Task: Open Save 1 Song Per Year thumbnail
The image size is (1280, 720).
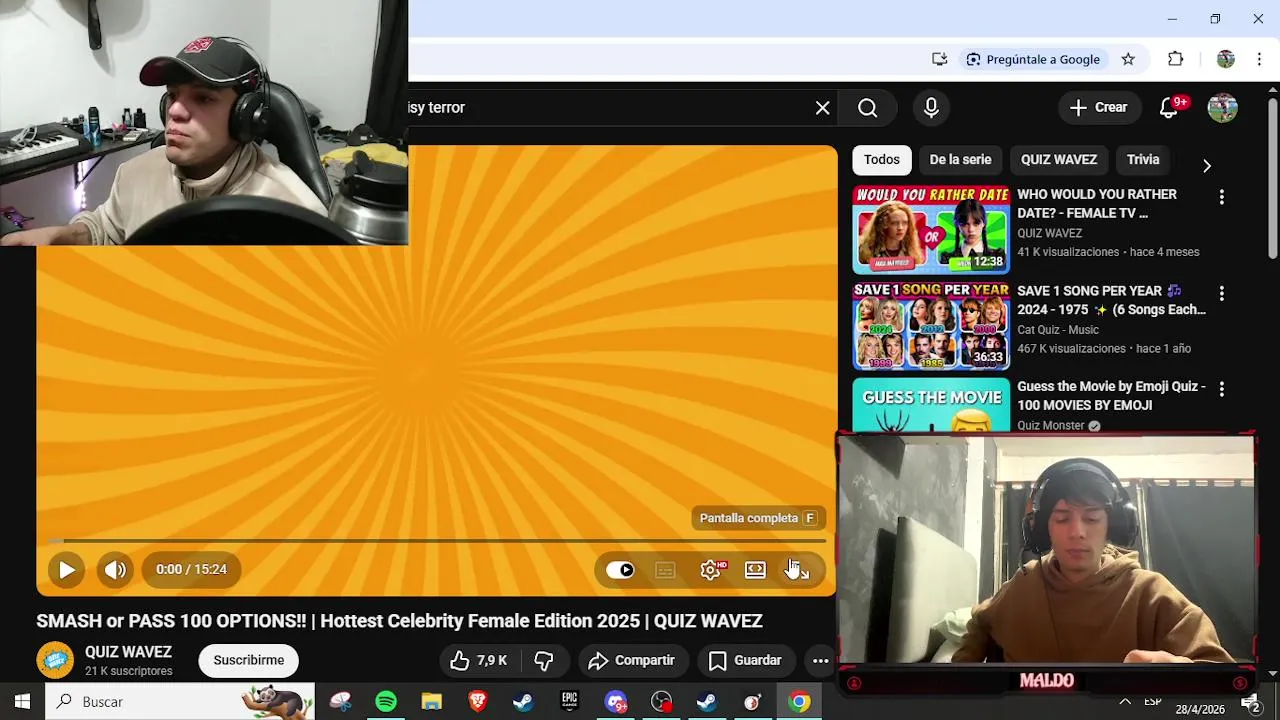Action: [x=931, y=326]
